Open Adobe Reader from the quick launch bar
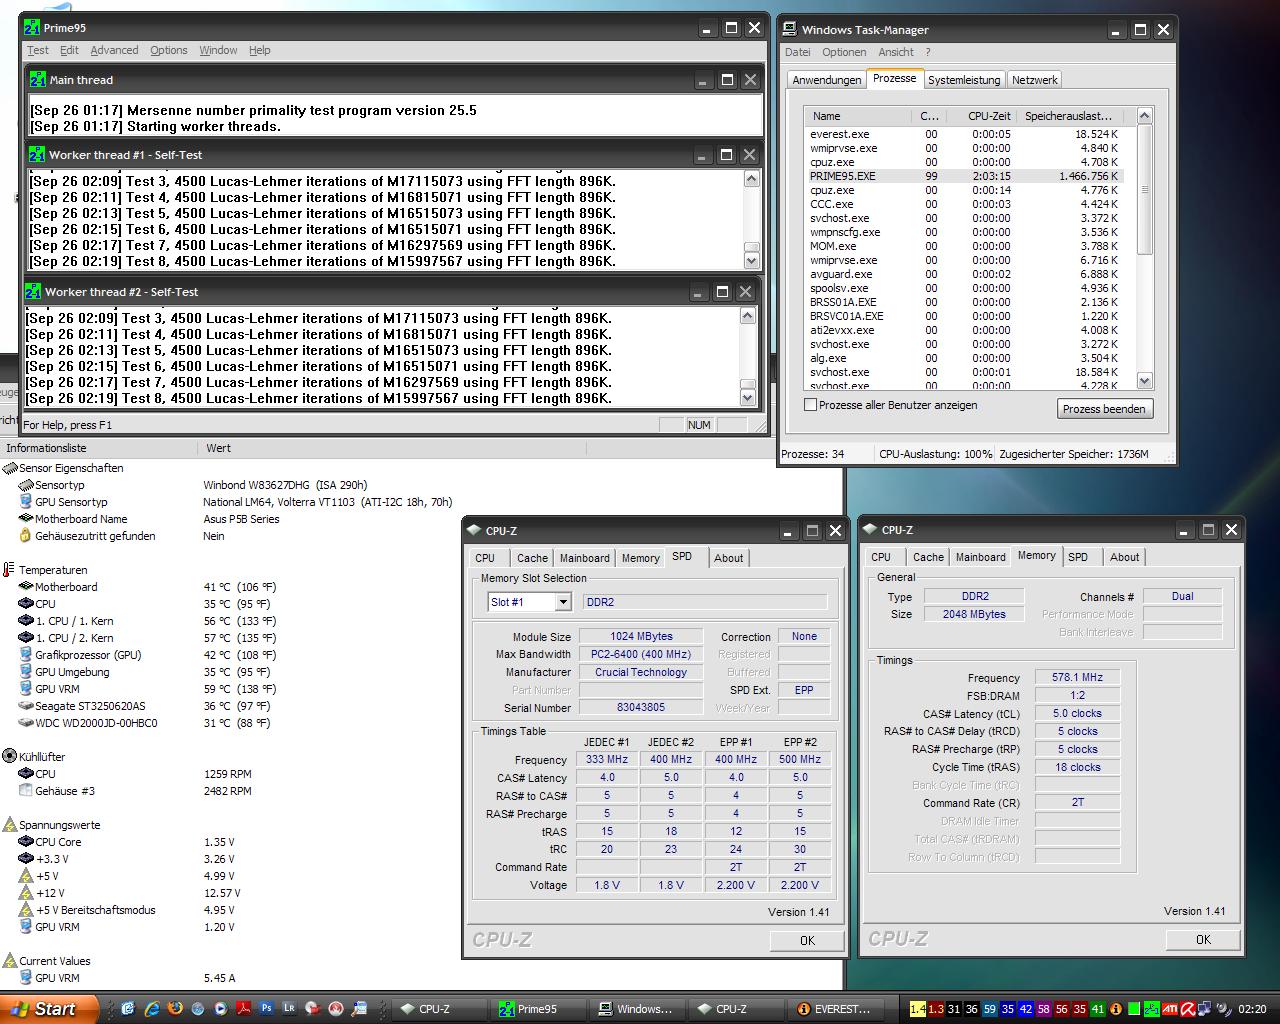Screen dimensions: 1280x1024 [243, 1009]
